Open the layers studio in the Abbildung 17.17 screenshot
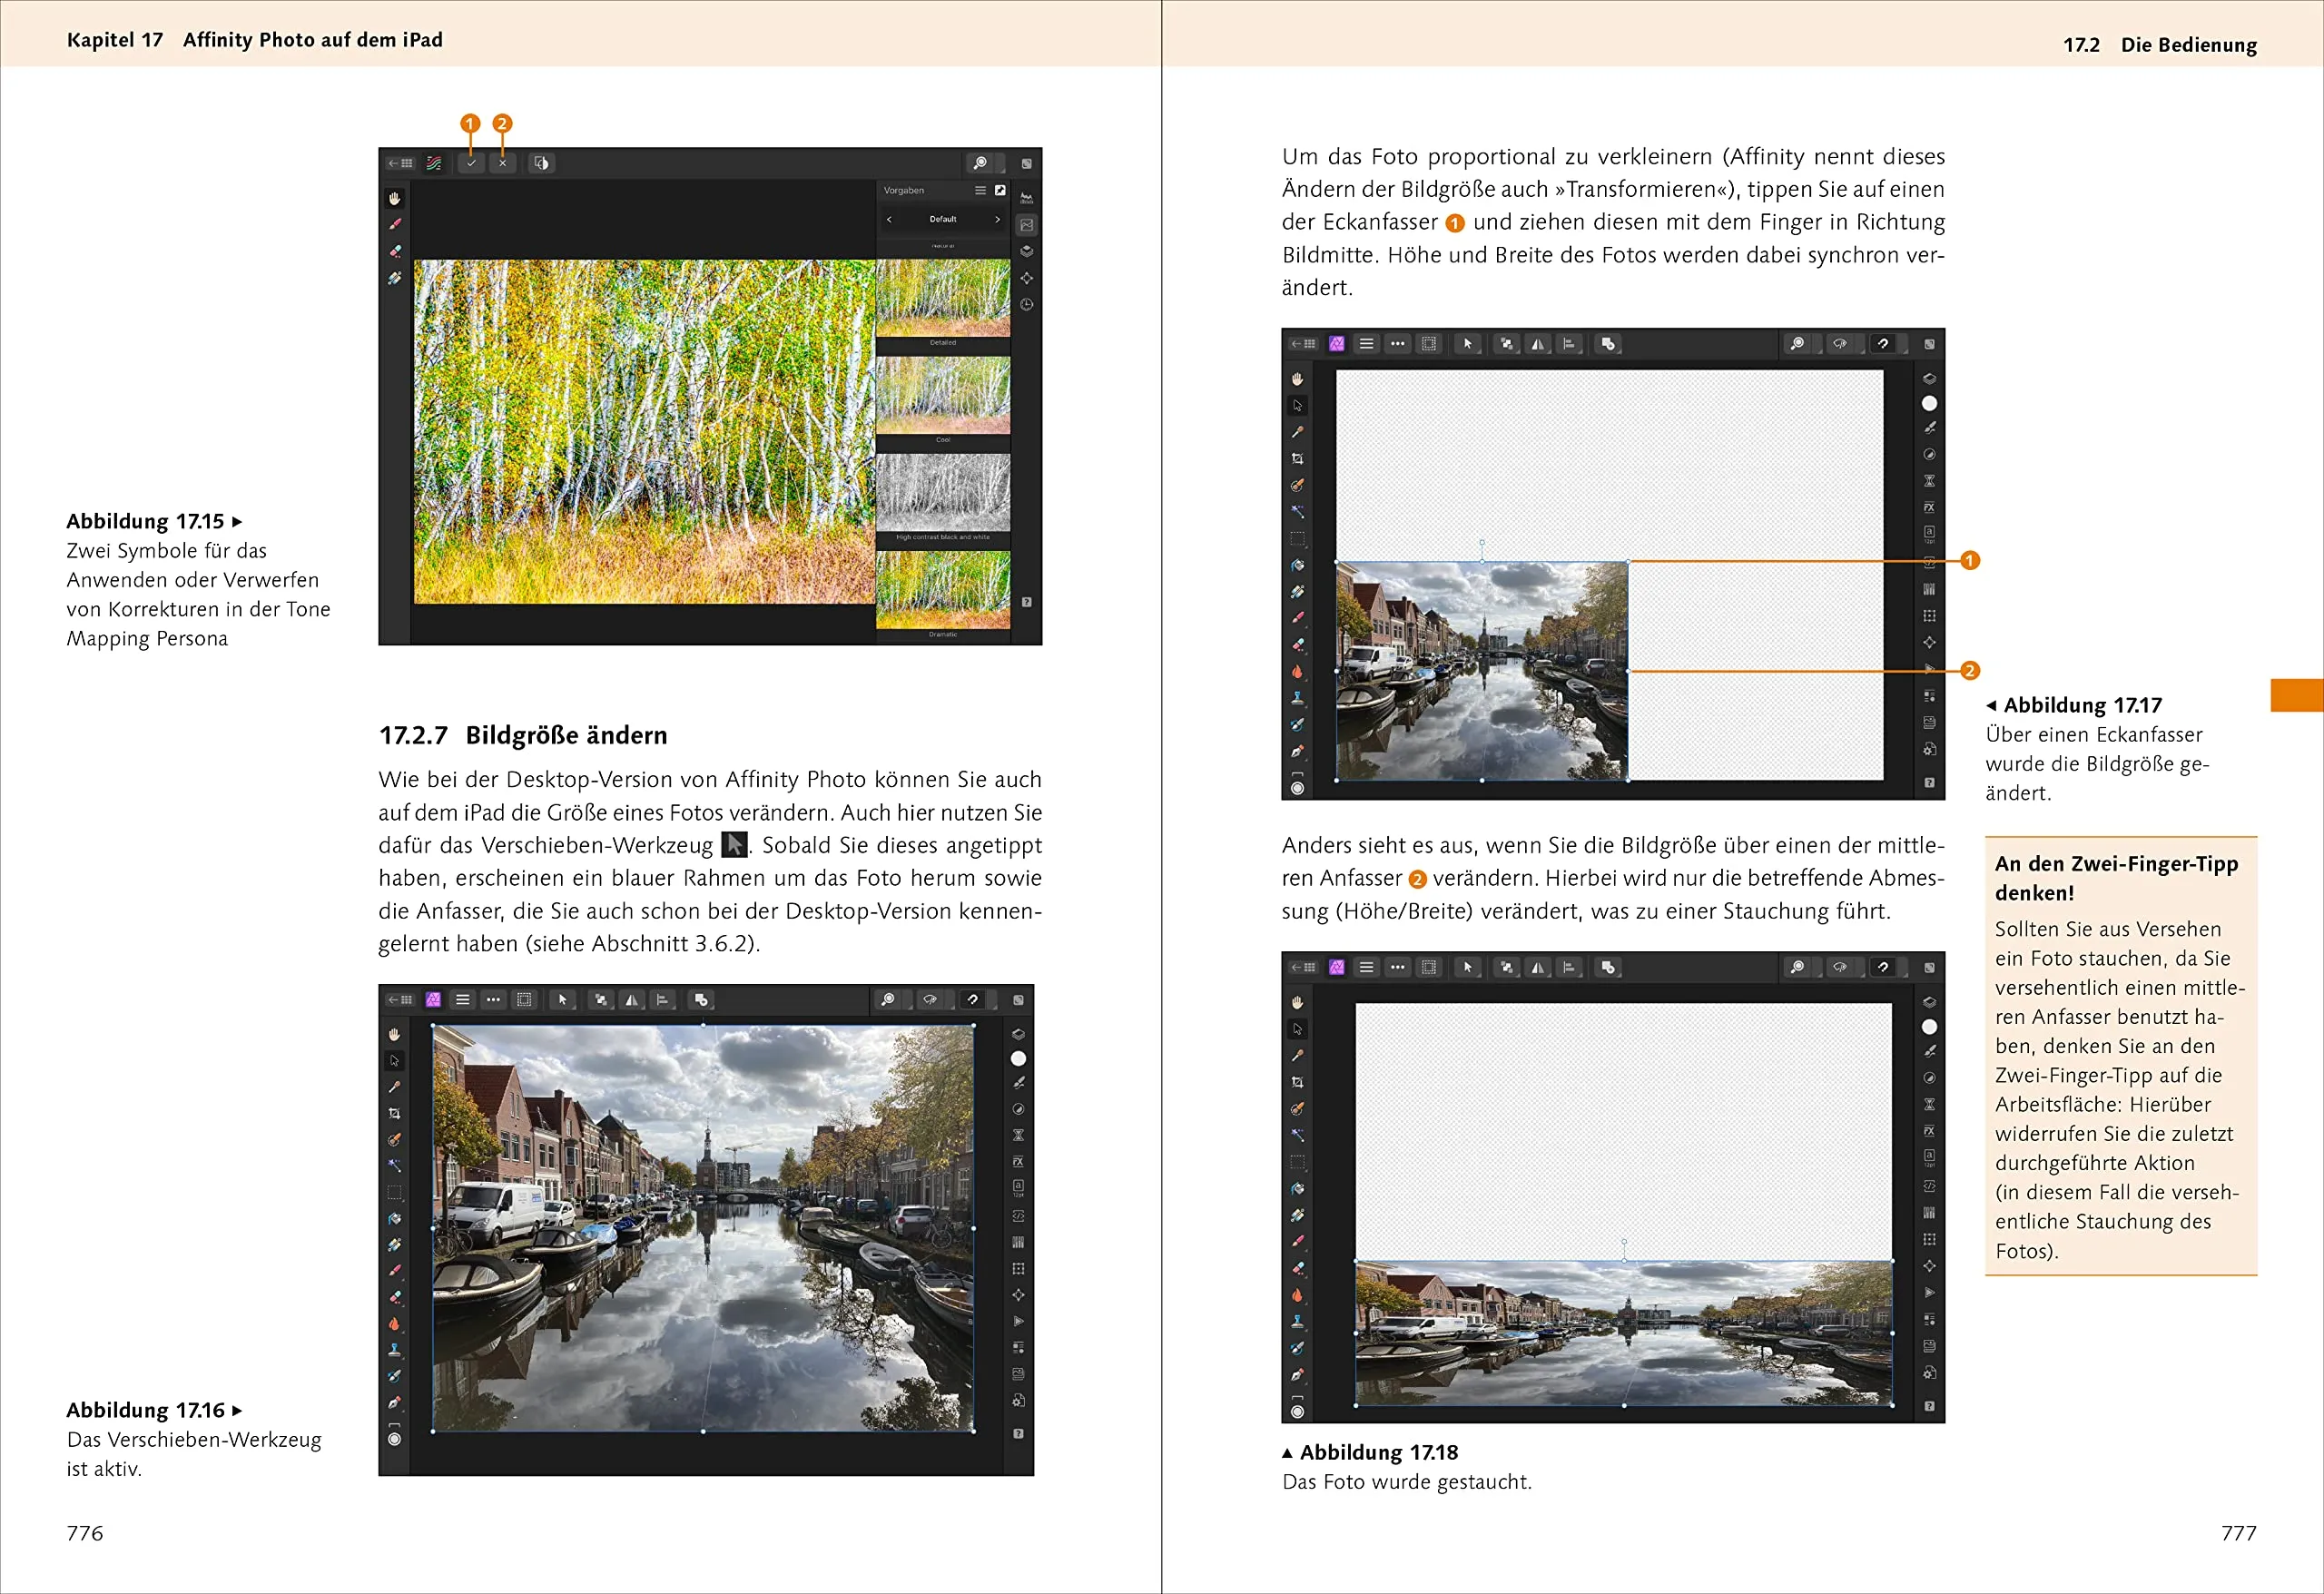Image resolution: width=2324 pixels, height=1594 pixels. (x=1929, y=378)
